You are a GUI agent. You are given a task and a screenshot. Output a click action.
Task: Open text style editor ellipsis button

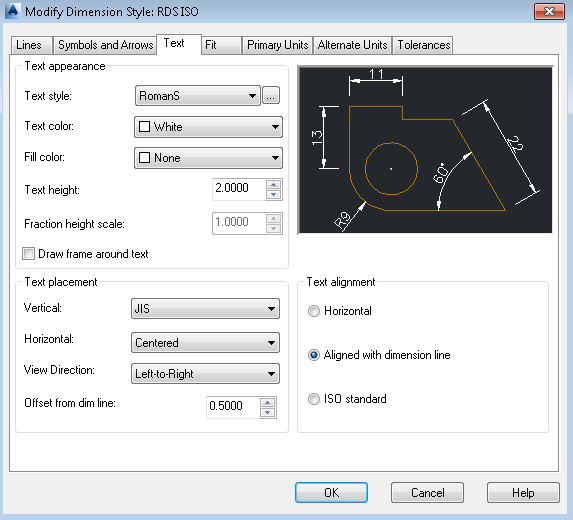(271, 96)
